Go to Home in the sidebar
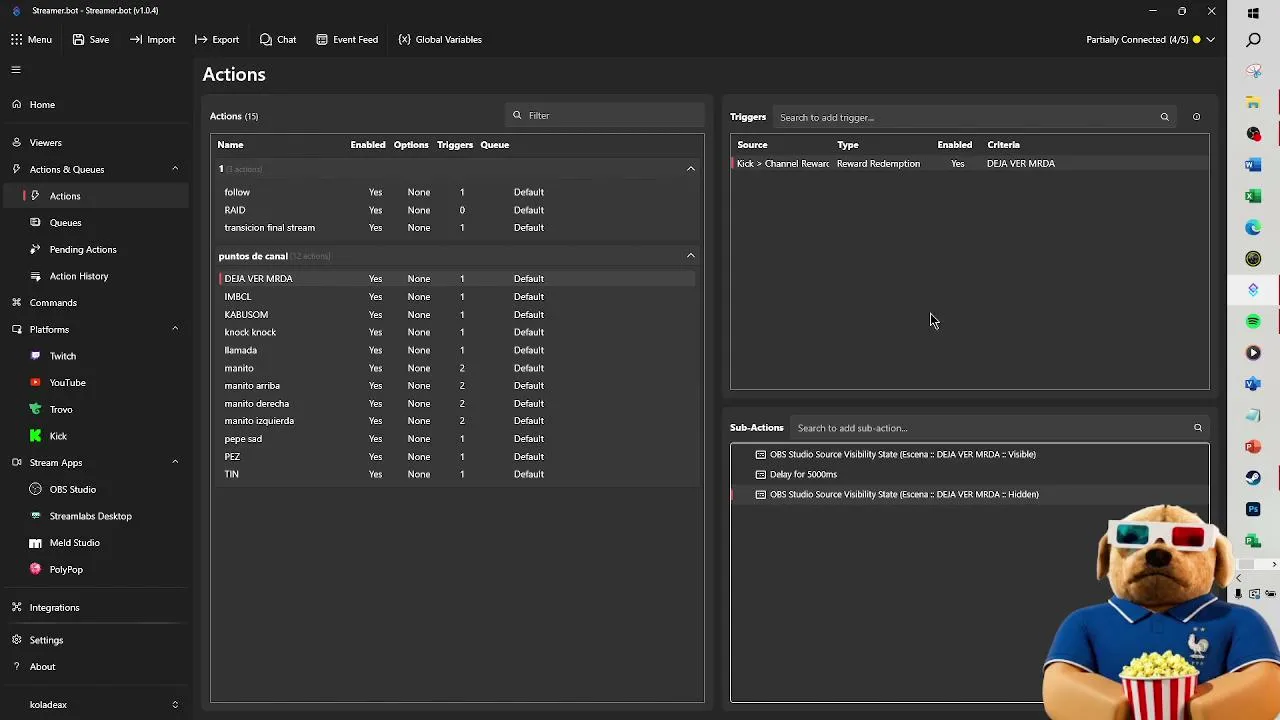 tap(42, 104)
